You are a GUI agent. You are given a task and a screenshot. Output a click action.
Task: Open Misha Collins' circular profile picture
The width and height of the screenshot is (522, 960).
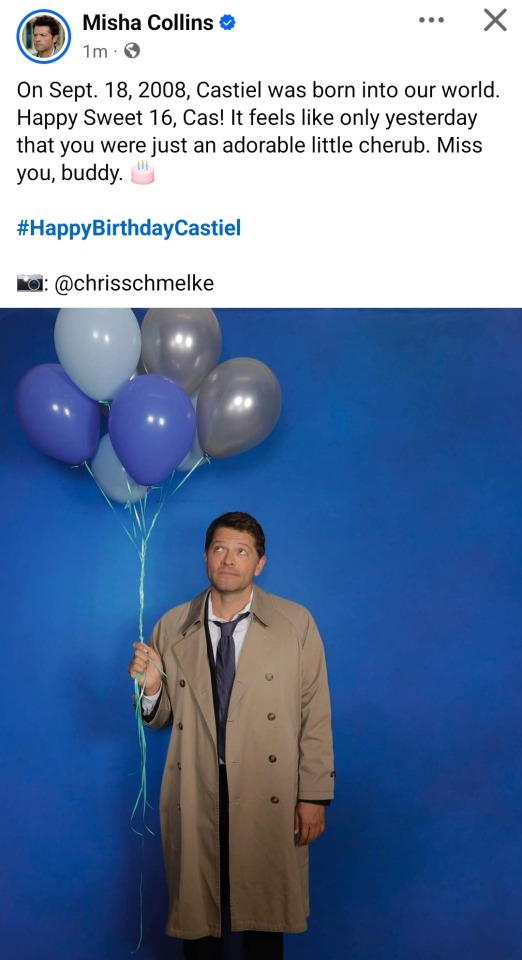click(43, 36)
